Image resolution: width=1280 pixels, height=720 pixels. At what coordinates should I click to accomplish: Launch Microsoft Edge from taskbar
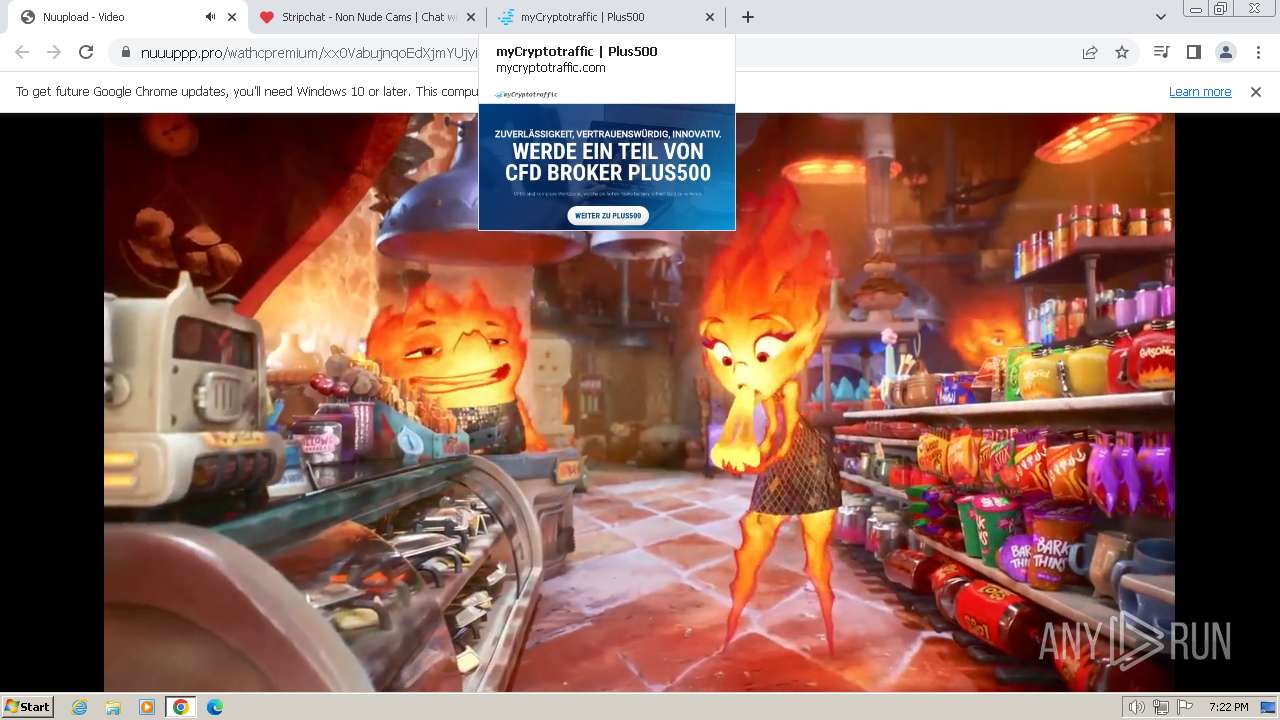coord(214,707)
